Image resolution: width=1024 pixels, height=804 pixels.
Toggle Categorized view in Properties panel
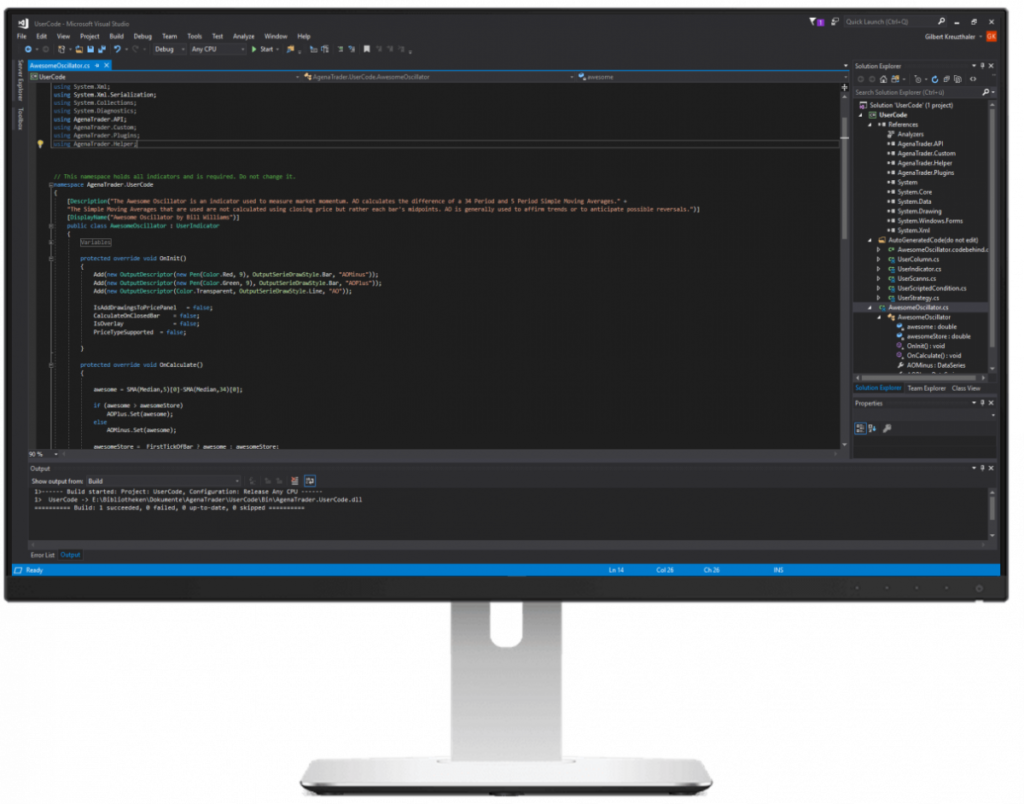pos(860,429)
